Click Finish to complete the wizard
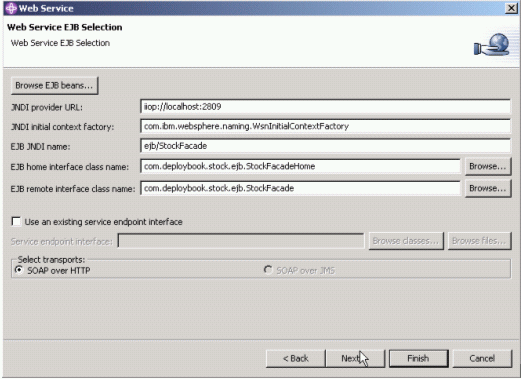Screen dimensions: 521x379 418,358
